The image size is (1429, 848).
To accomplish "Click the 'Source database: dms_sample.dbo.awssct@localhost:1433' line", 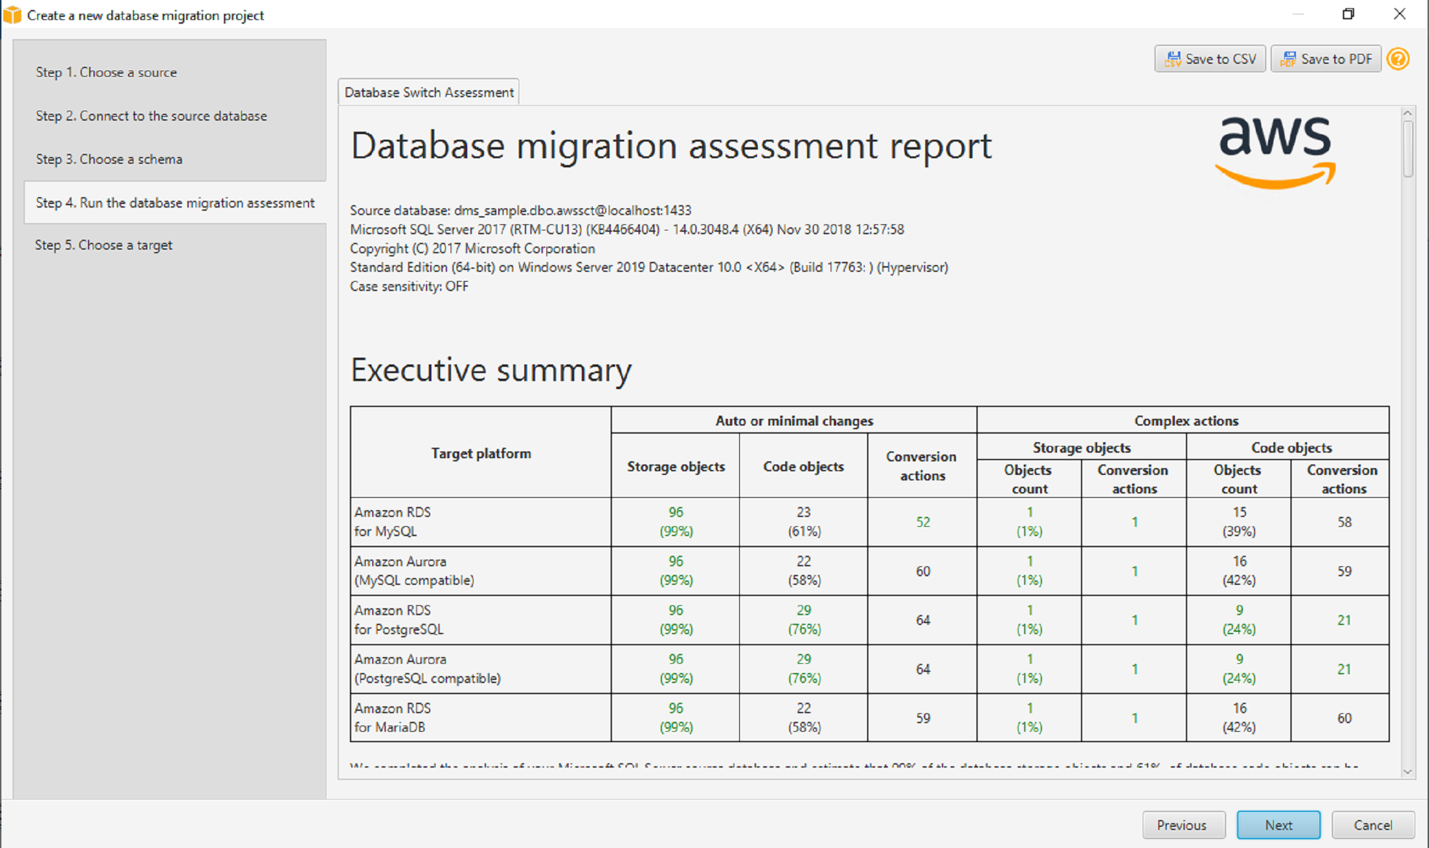I will tap(521, 211).
